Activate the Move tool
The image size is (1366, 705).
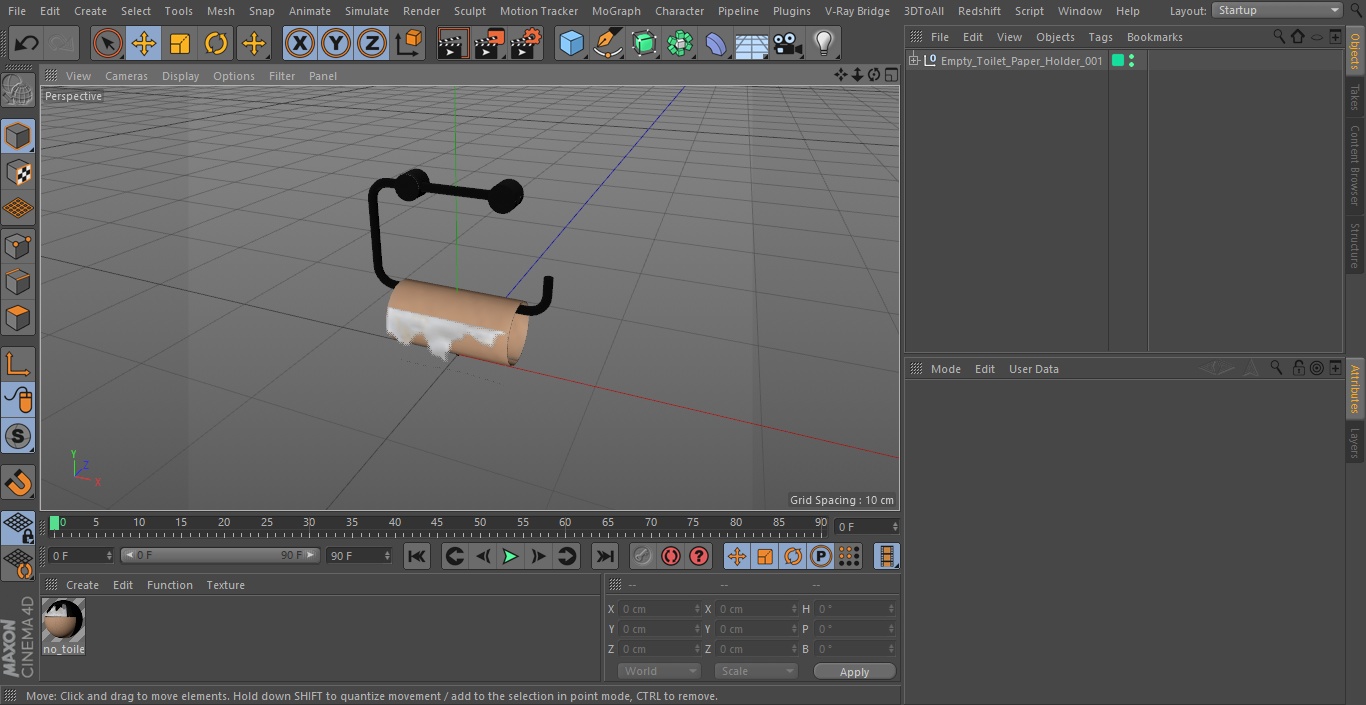[x=144, y=43]
